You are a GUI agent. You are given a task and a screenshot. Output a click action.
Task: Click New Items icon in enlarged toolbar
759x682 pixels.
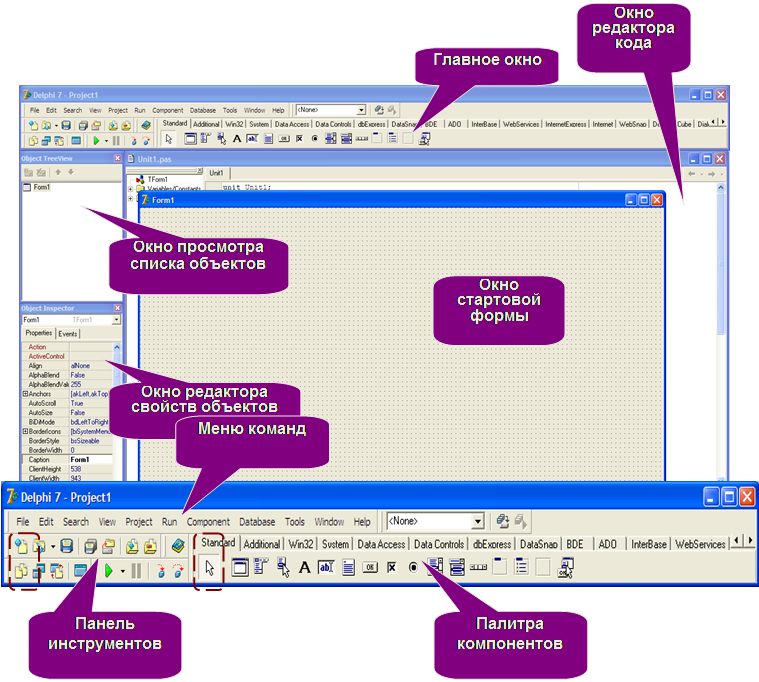pos(21,546)
